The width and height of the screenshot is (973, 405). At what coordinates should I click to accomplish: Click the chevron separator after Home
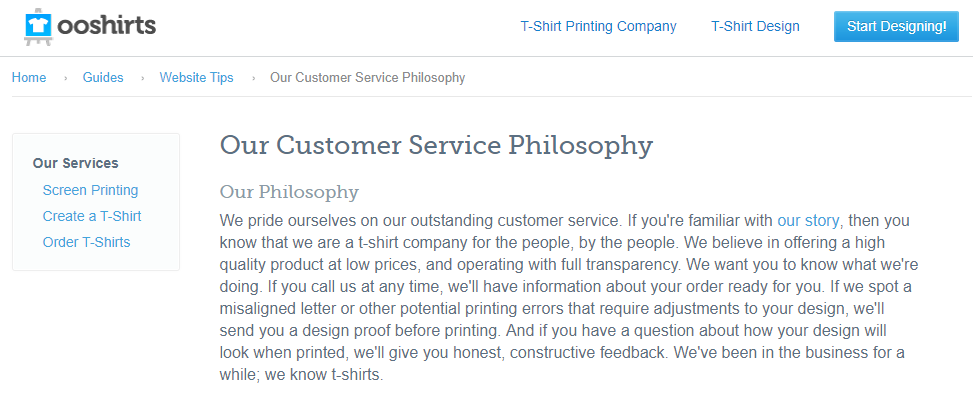65,78
